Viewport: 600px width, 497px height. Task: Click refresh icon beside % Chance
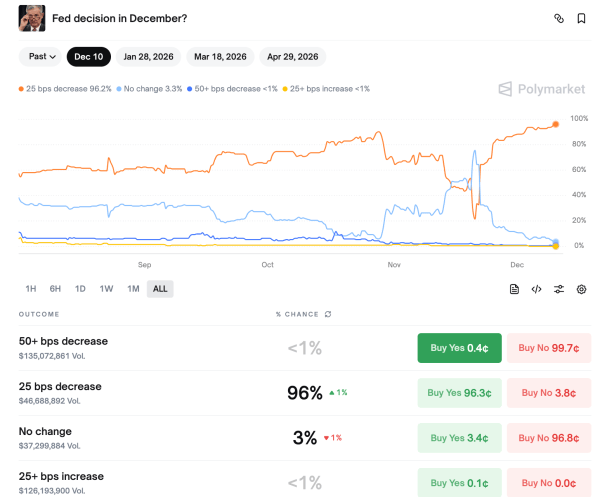(328, 314)
